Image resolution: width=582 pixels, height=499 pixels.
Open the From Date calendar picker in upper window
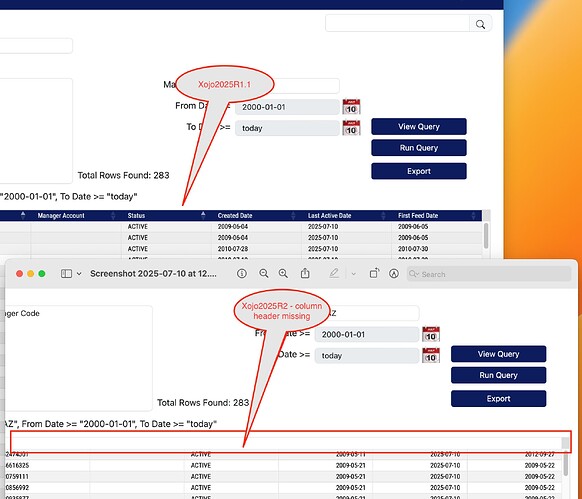351,107
